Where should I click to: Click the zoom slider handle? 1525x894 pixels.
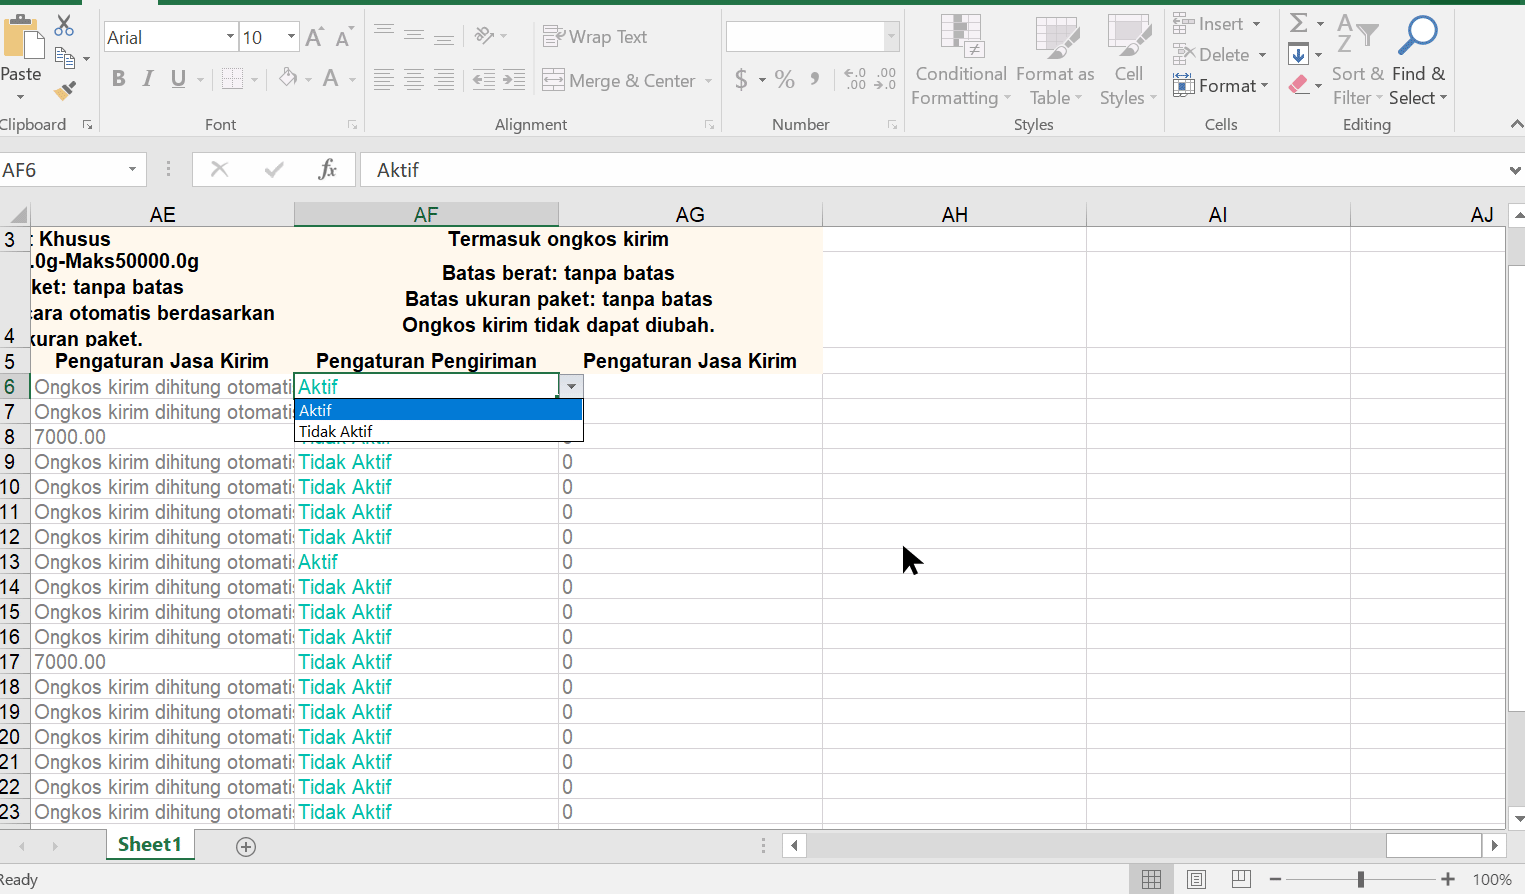1360,879
